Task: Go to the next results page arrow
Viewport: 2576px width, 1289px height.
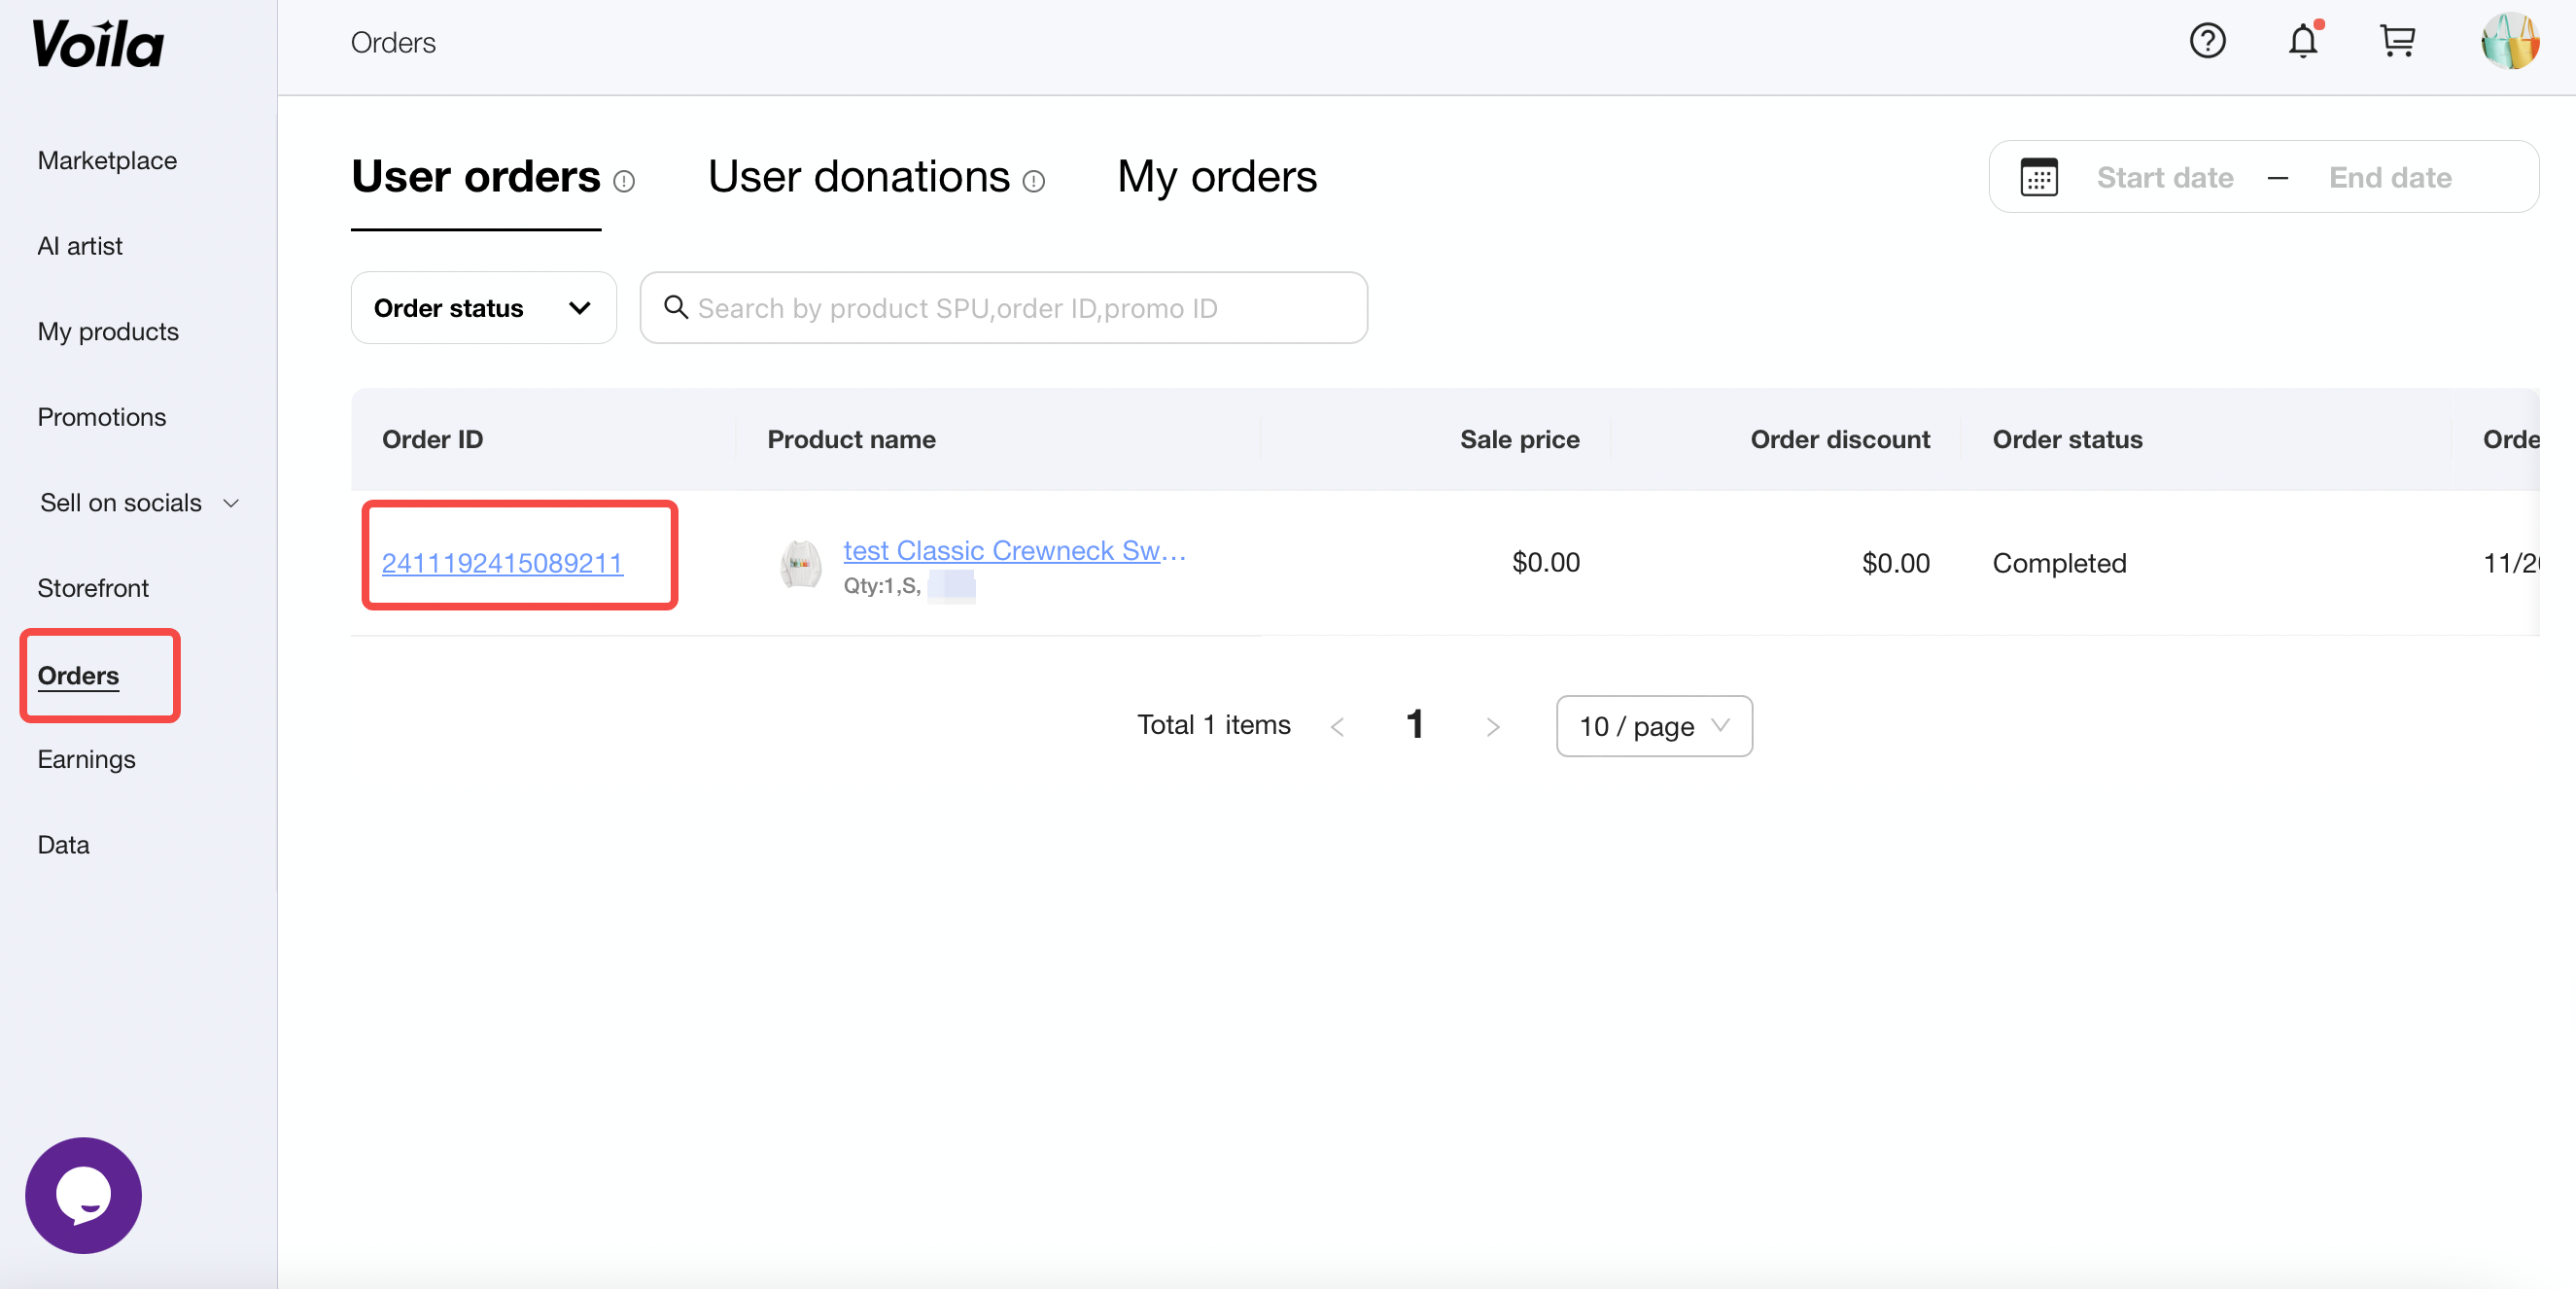Action: [1492, 727]
